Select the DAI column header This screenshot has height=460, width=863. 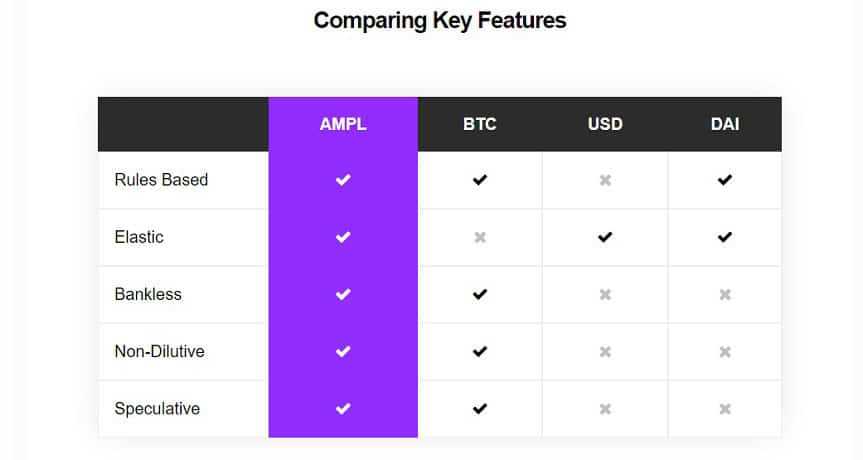pos(725,125)
